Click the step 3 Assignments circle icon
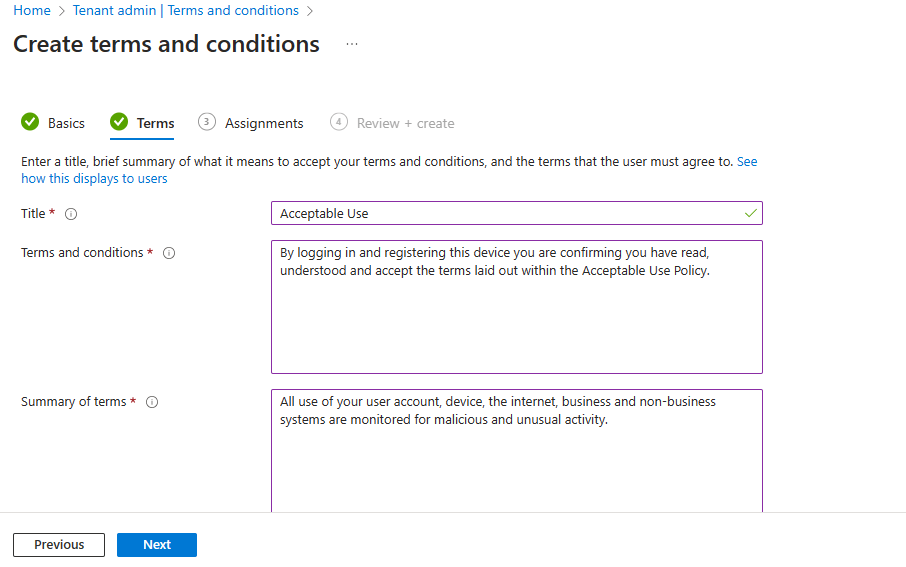This screenshot has width=906, height=567. [x=207, y=122]
